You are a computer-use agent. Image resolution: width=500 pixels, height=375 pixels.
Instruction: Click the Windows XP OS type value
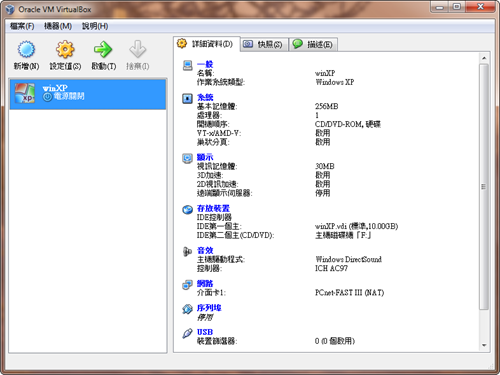[335, 82]
